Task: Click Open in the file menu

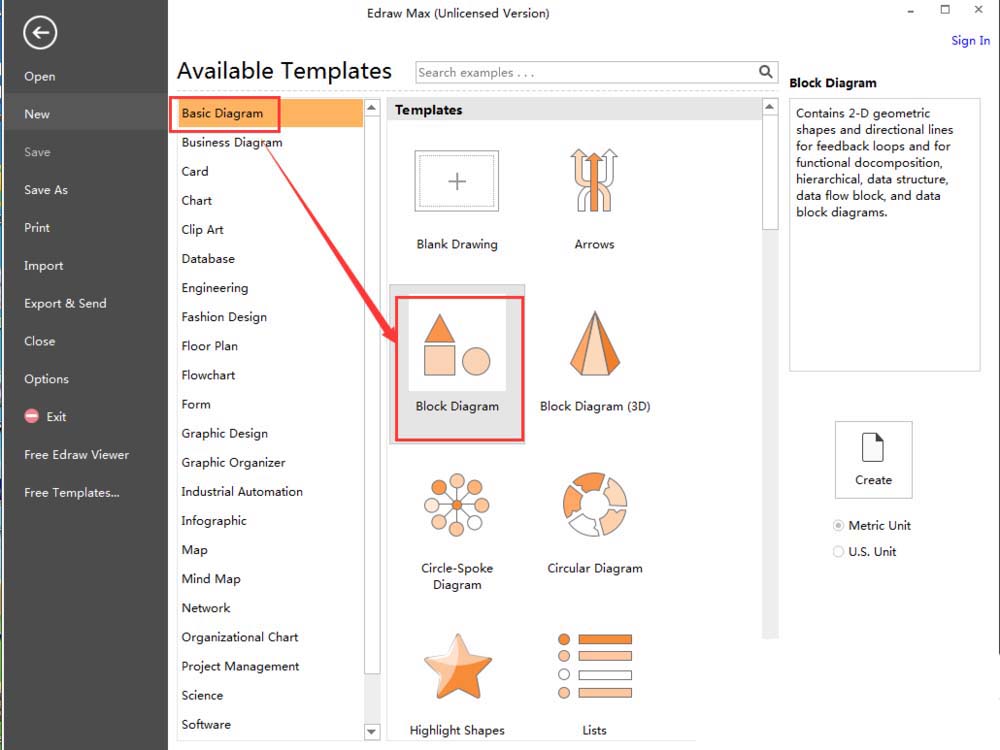Action: (40, 77)
